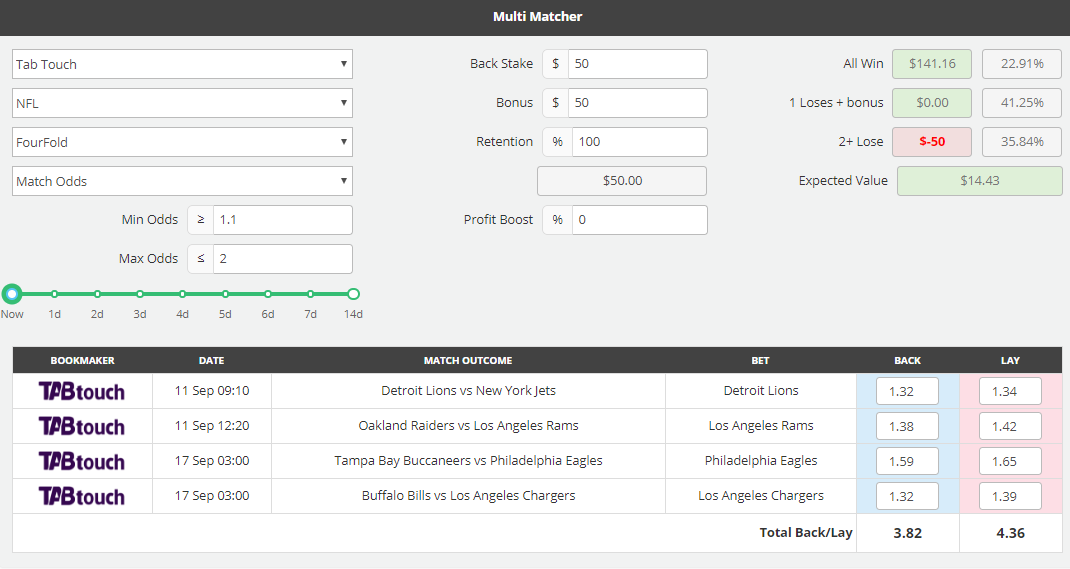The height and width of the screenshot is (569, 1070).
Task: Click the DATE column header
Action: click(212, 360)
